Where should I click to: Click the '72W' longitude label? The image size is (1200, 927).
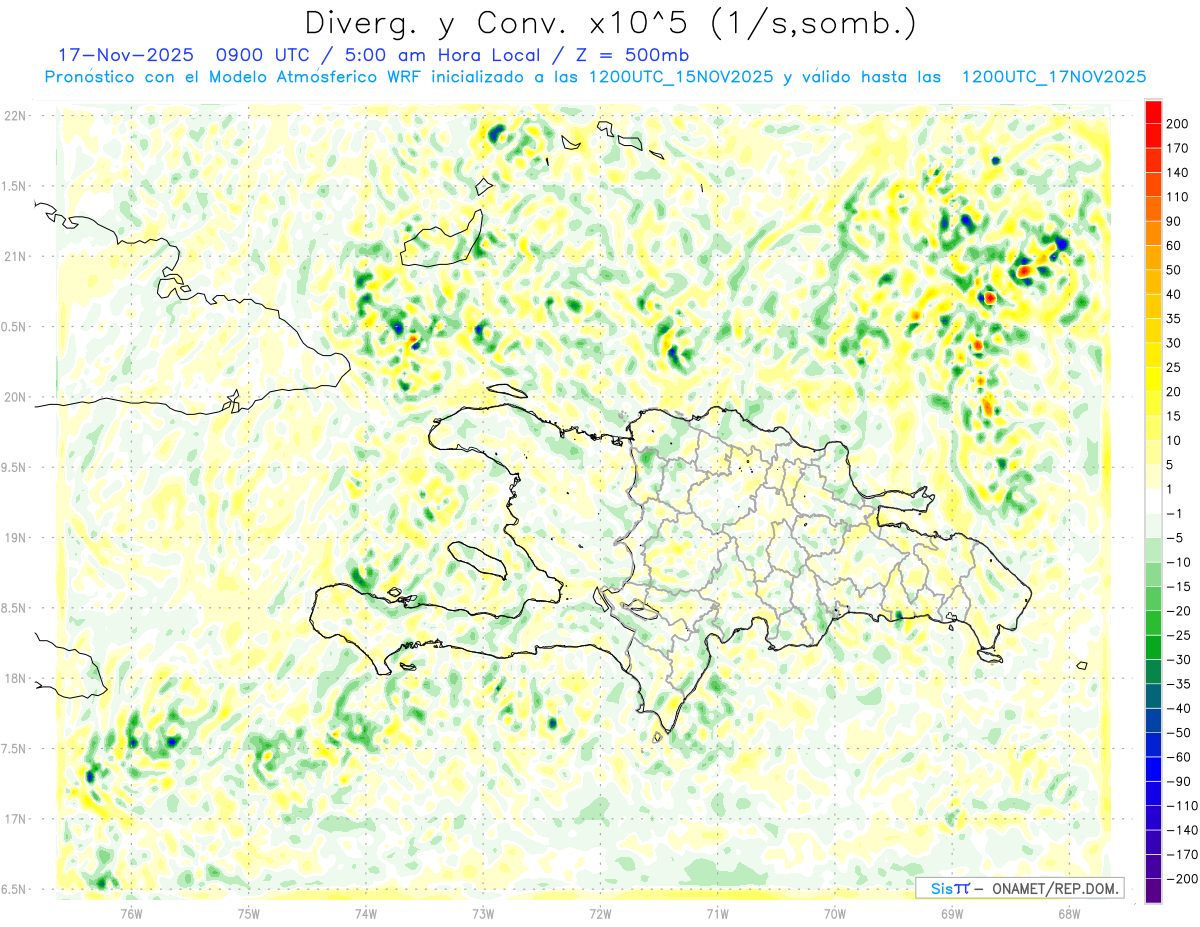600,912
